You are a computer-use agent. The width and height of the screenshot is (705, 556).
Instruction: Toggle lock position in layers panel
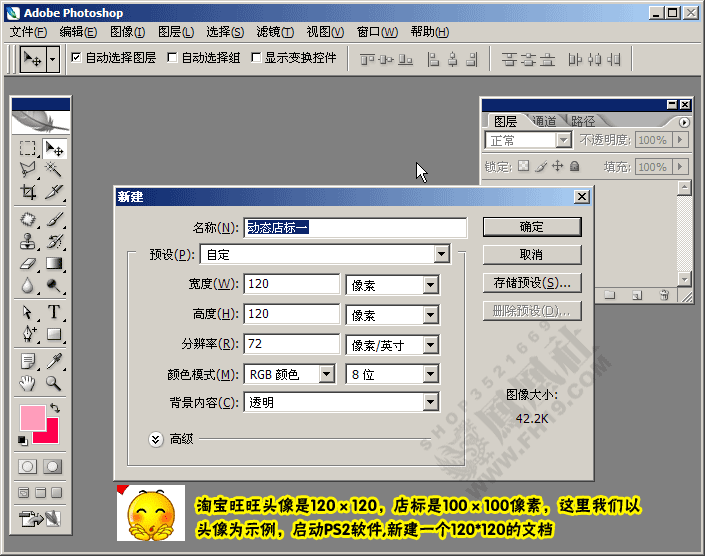pos(558,166)
